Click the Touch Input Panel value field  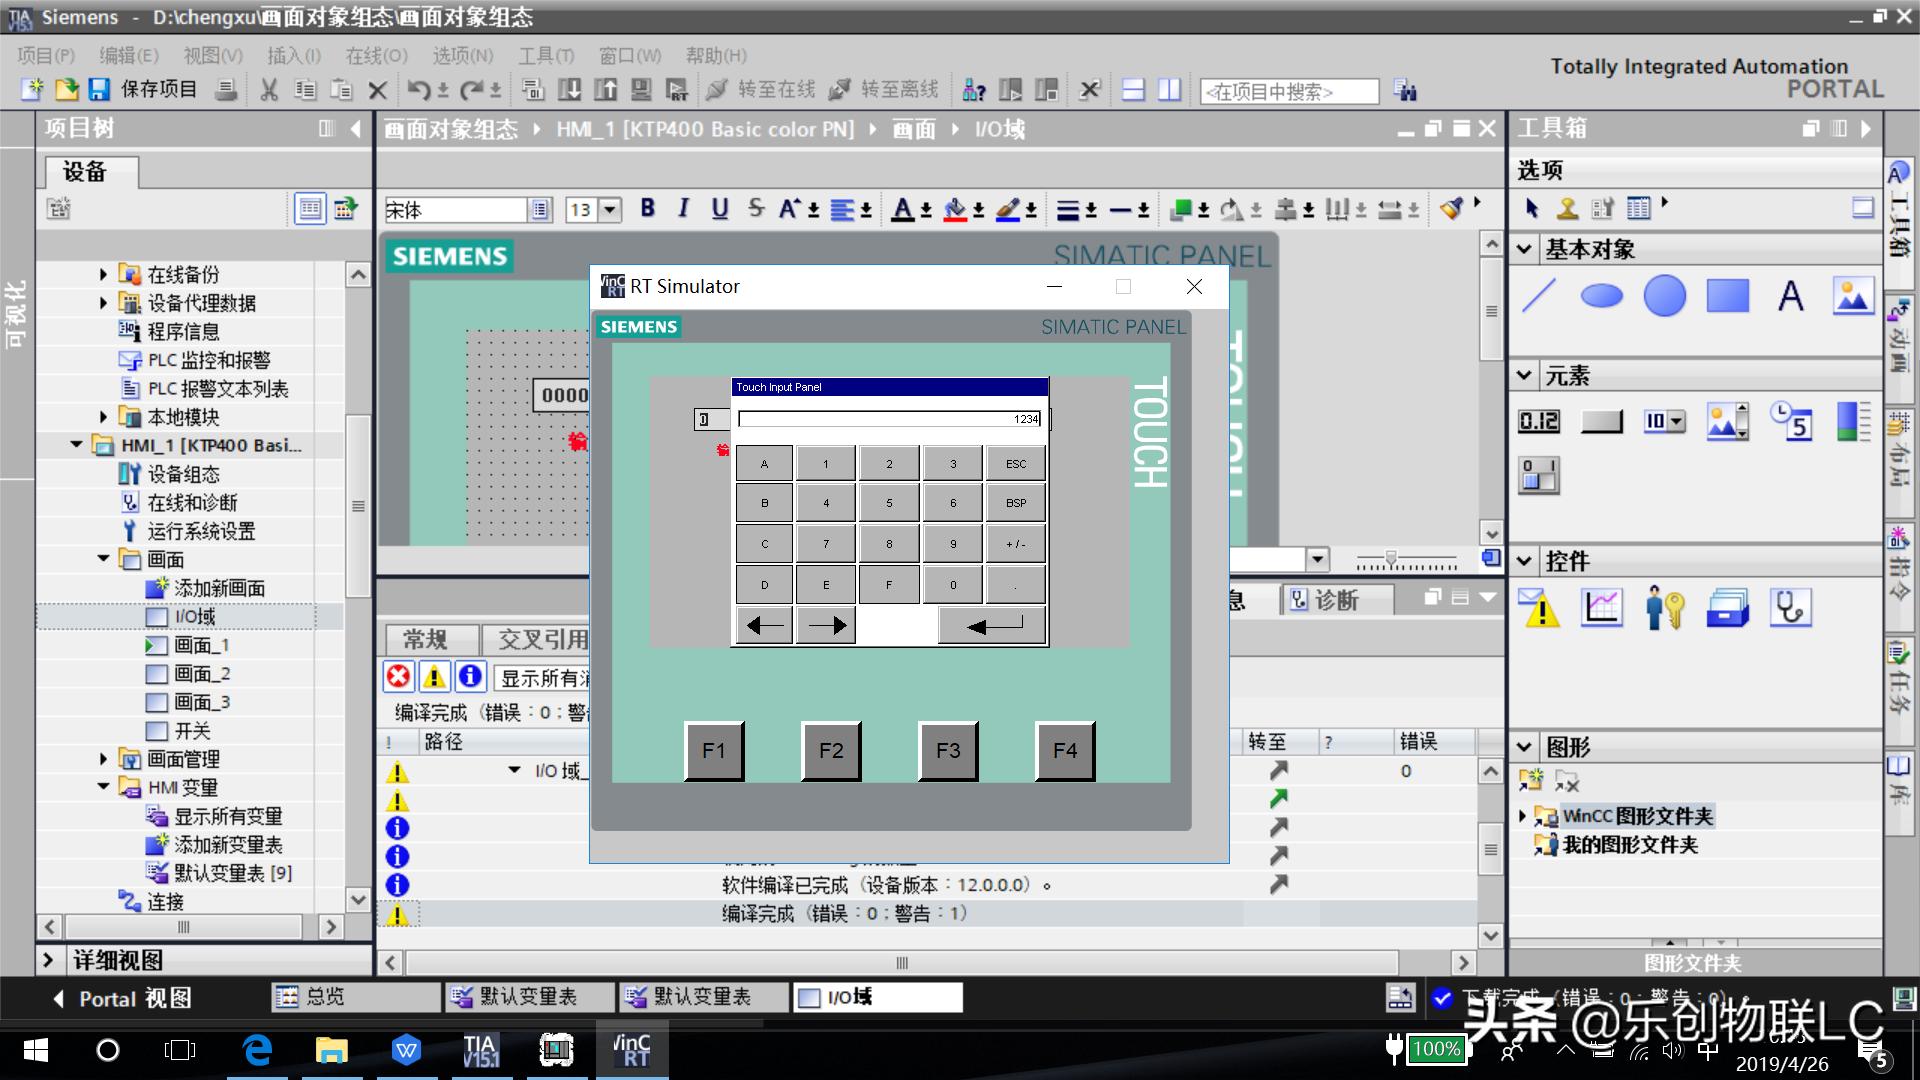[890, 419]
